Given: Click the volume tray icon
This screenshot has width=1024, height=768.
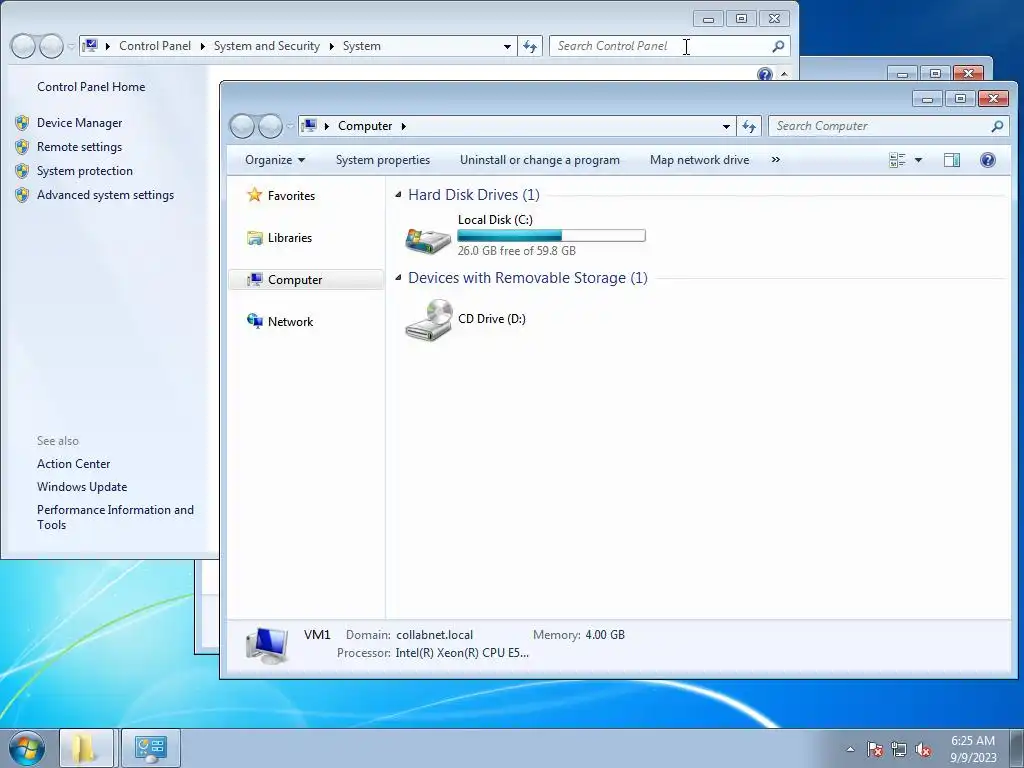Looking at the screenshot, I should click(923, 749).
